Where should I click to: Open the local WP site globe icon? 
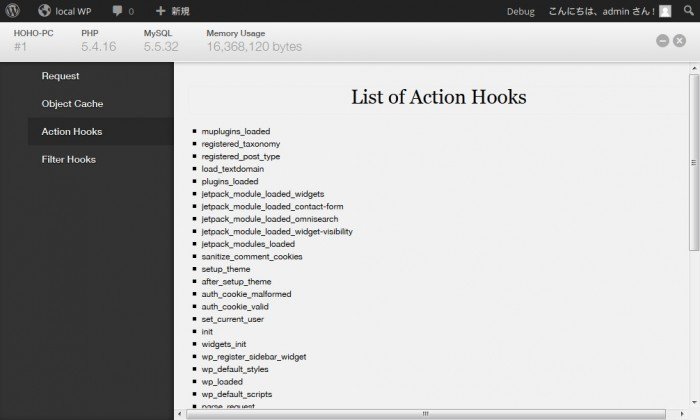[44, 11]
